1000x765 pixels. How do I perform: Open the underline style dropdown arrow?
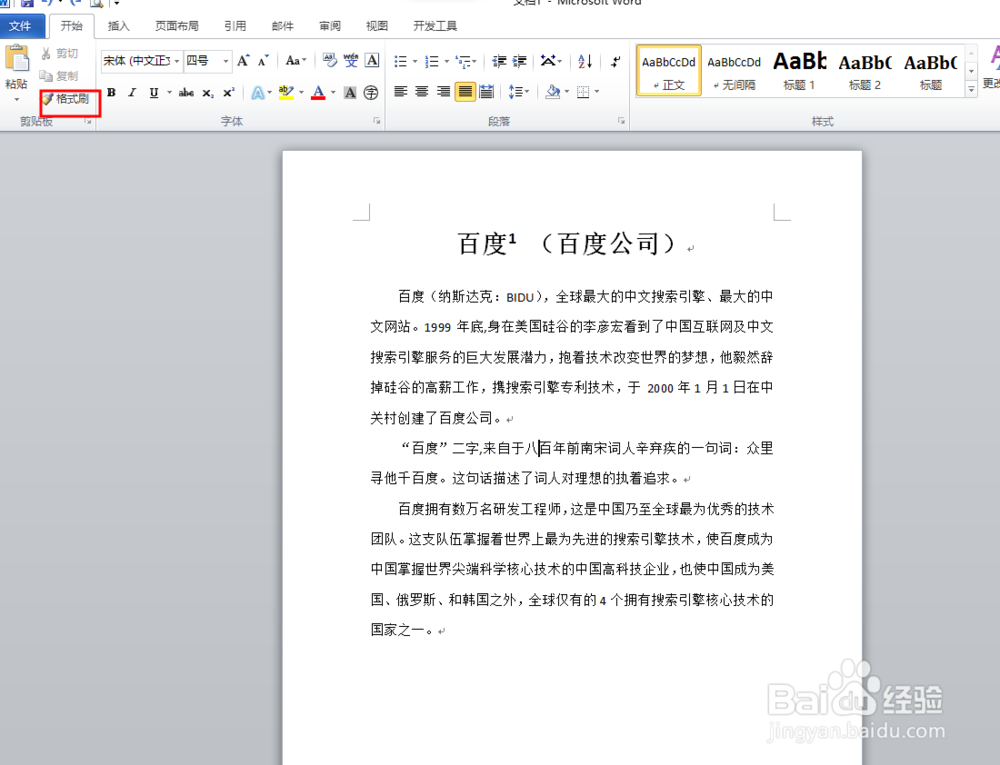pos(170,93)
